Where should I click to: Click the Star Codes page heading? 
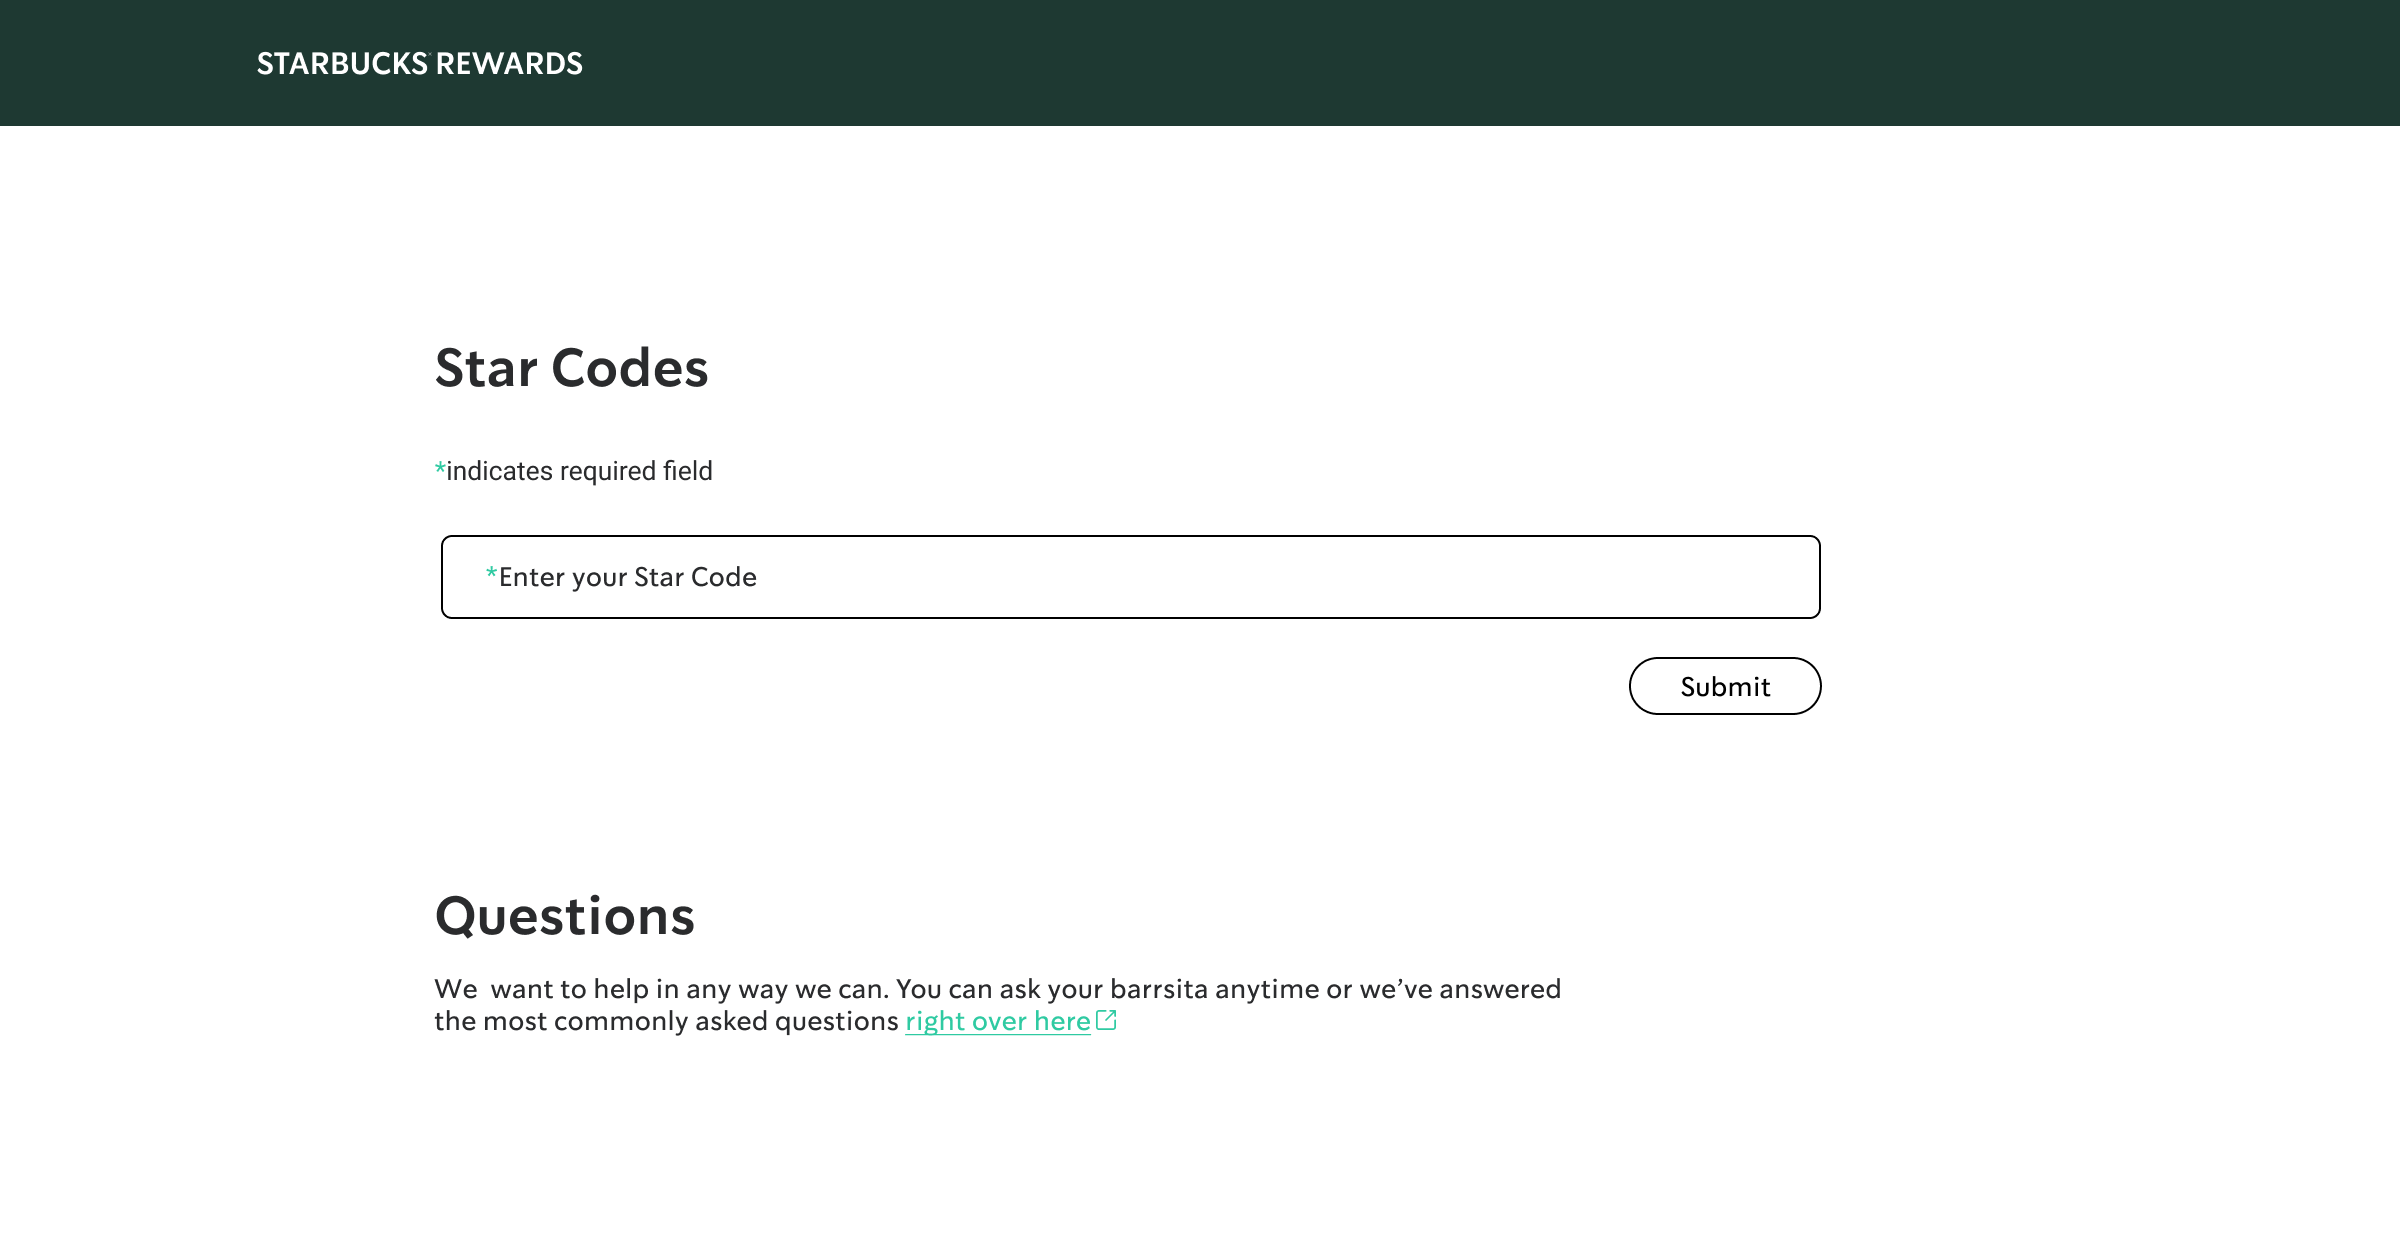tap(571, 369)
